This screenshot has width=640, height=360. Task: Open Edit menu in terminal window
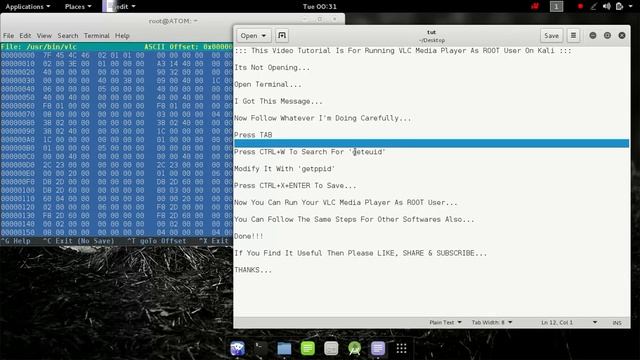point(25,36)
